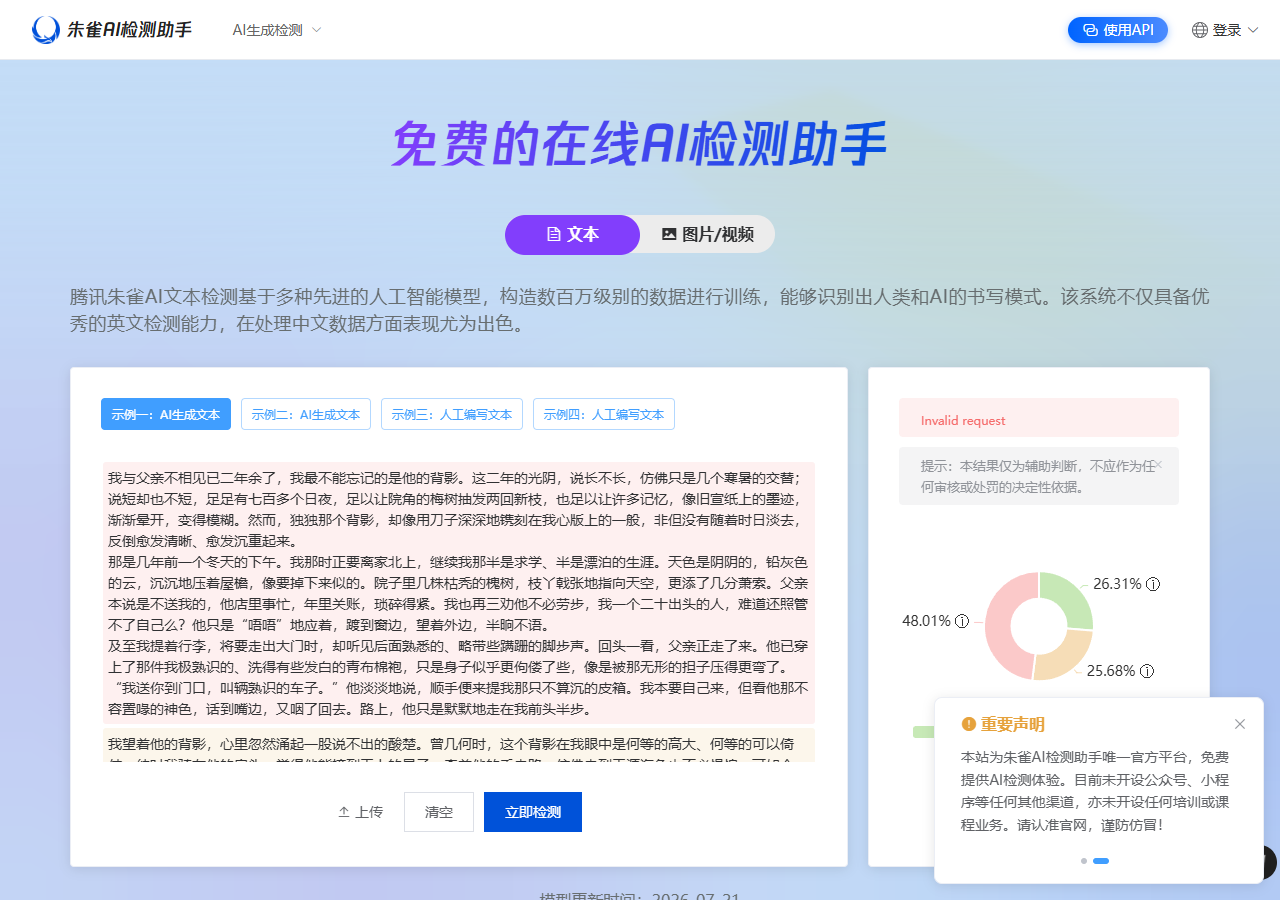
Task: Close the 重要声明 popup
Action: pyautogui.click(x=1240, y=724)
